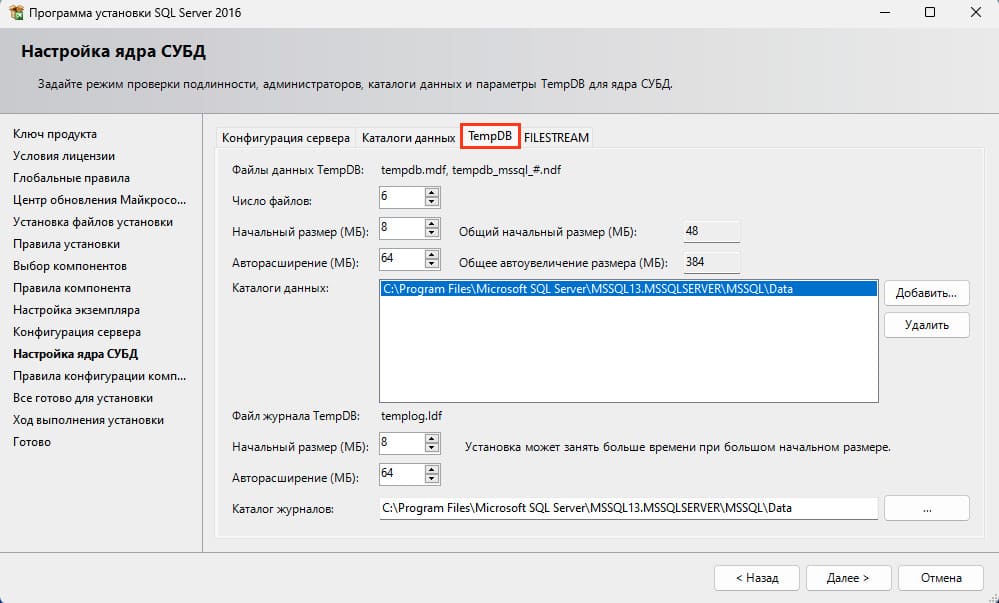999x603 pixels.
Task: Click the log file Авторасширение field
Action: click(402, 474)
